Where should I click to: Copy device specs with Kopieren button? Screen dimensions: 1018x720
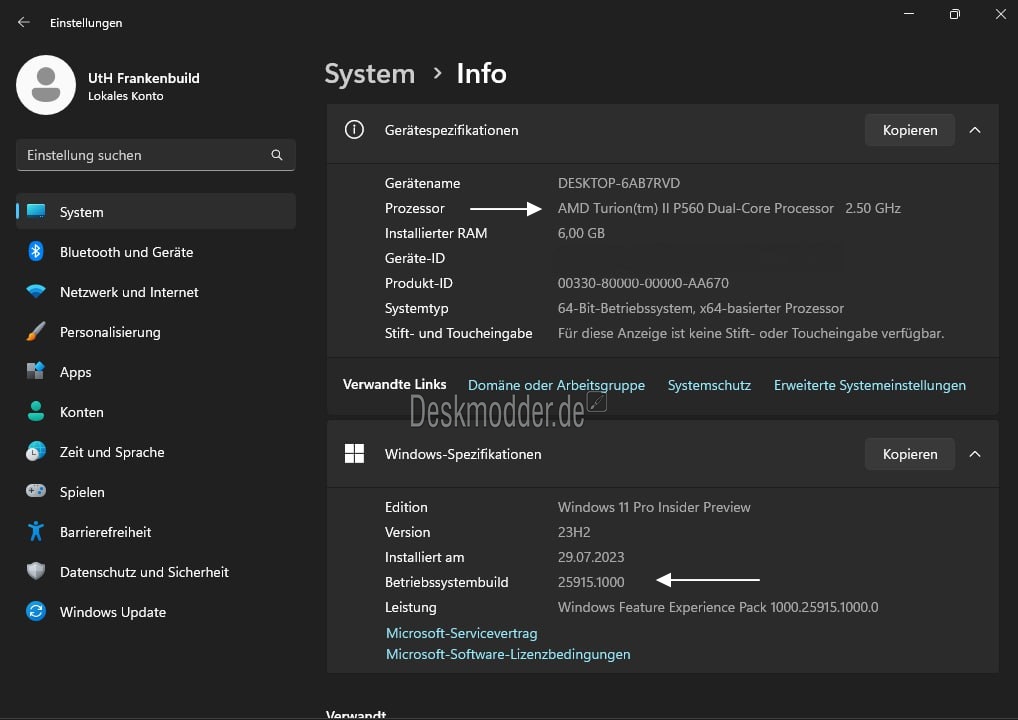click(x=909, y=130)
